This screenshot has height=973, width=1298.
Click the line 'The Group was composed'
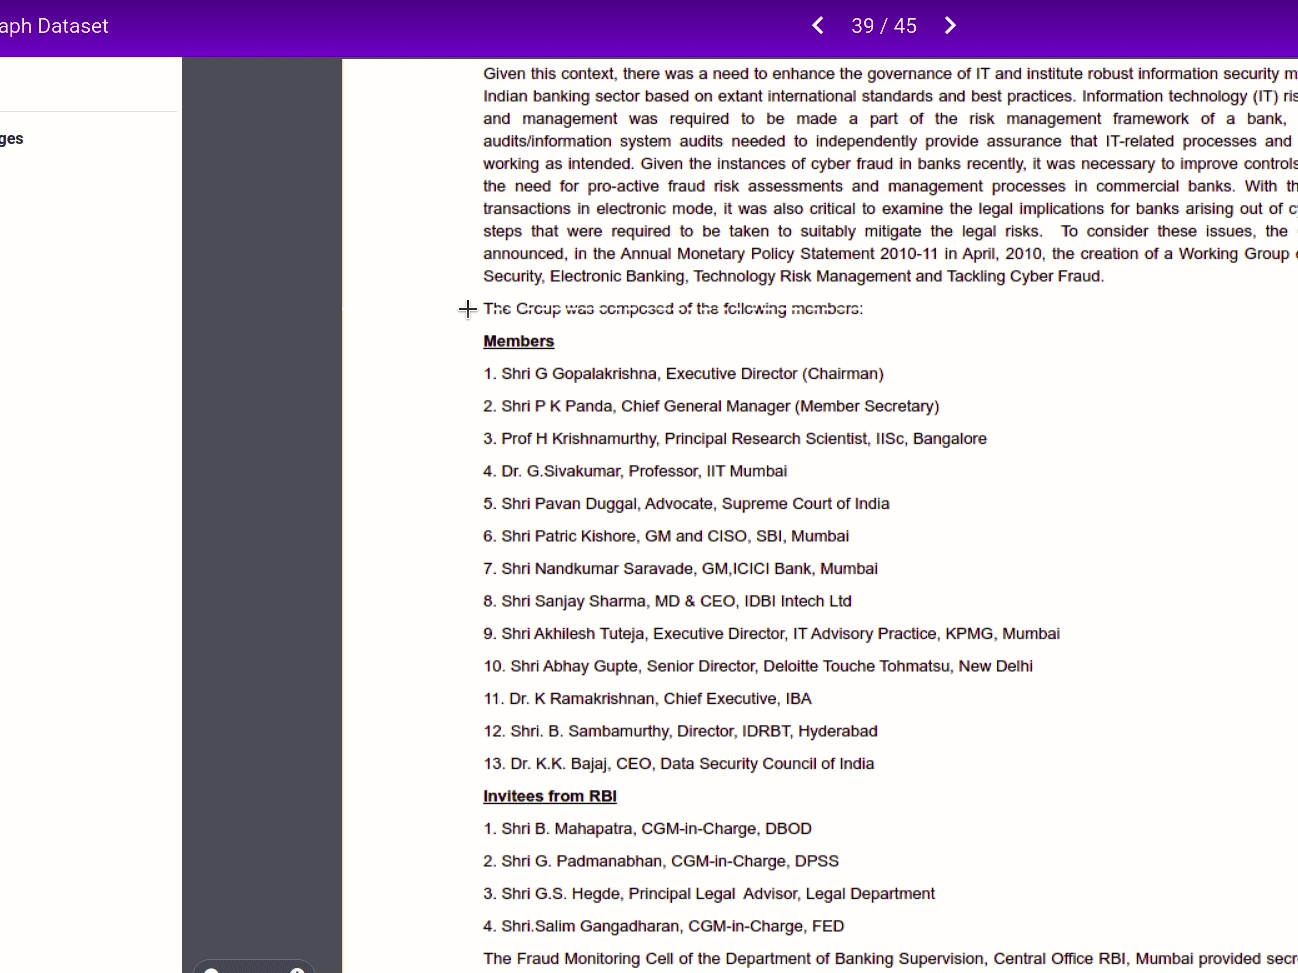click(x=672, y=309)
